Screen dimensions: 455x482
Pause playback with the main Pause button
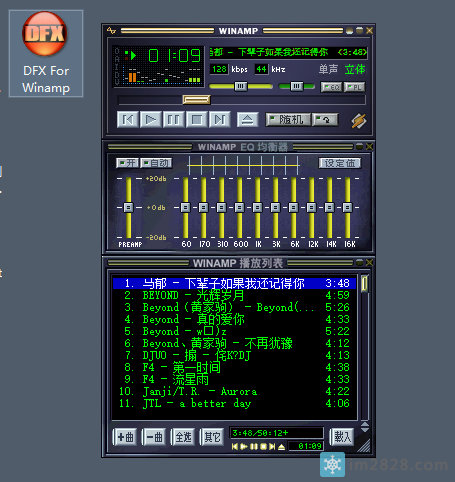tap(174, 119)
